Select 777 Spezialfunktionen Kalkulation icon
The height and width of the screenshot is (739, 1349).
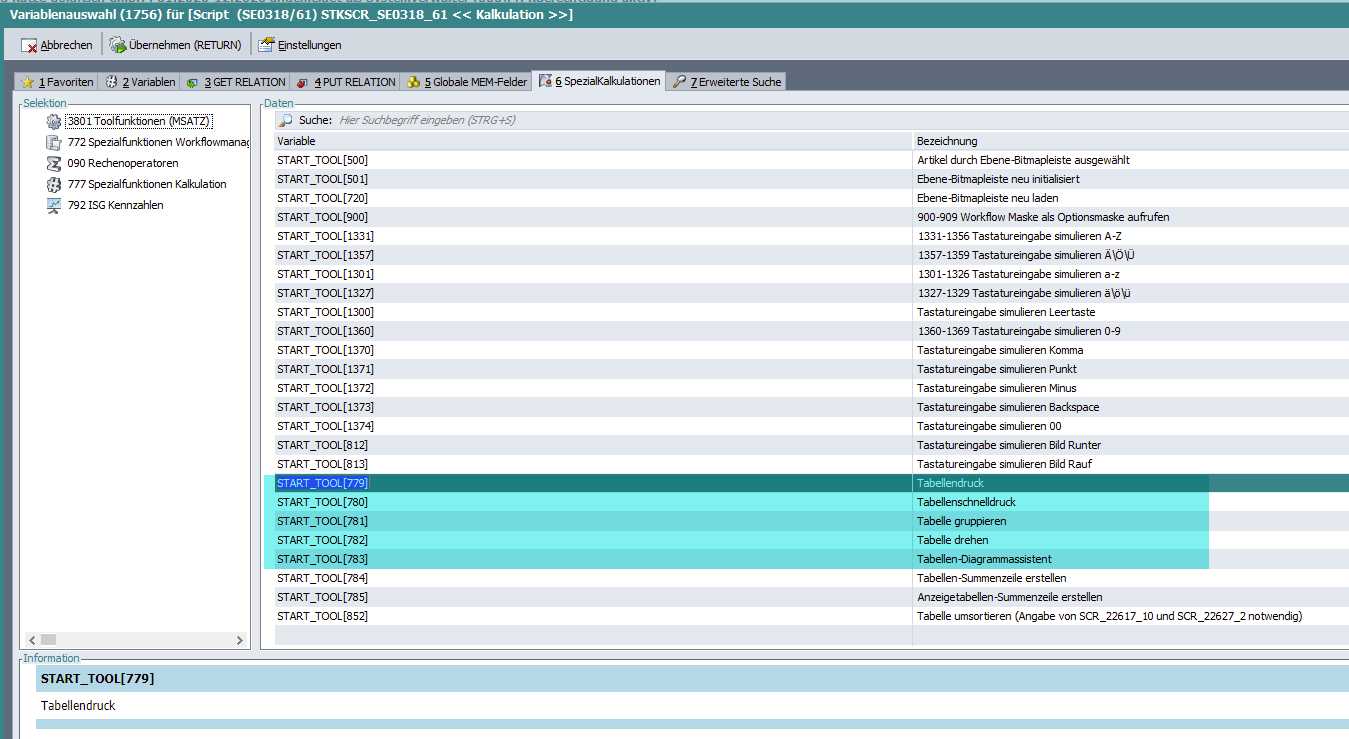click(x=54, y=184)
